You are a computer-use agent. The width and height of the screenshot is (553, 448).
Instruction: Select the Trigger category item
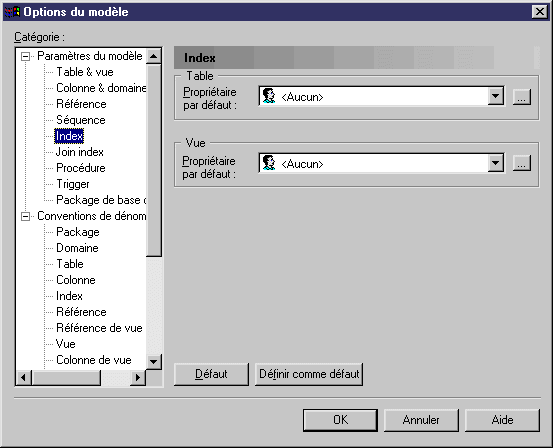[x=73, y=184]
